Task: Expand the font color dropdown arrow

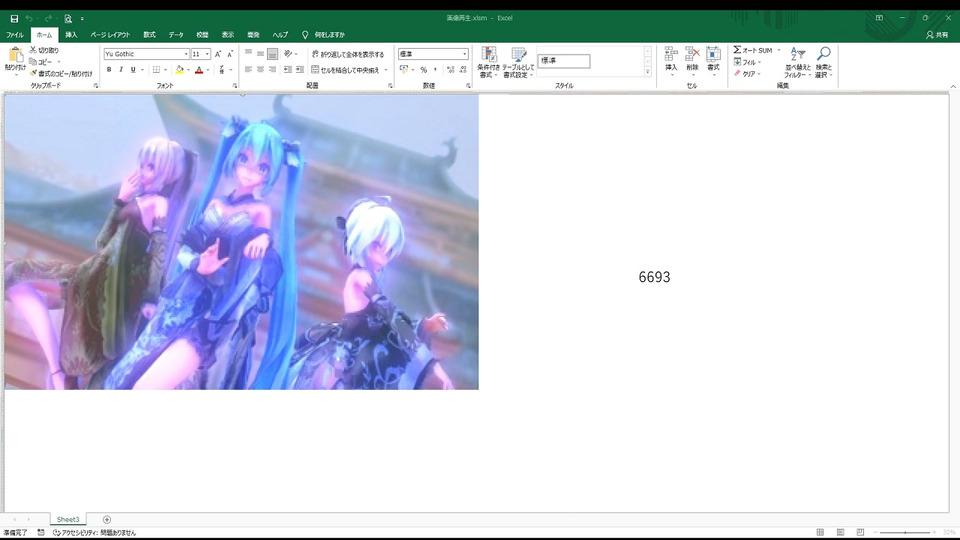Action: (x=208, y=70)
